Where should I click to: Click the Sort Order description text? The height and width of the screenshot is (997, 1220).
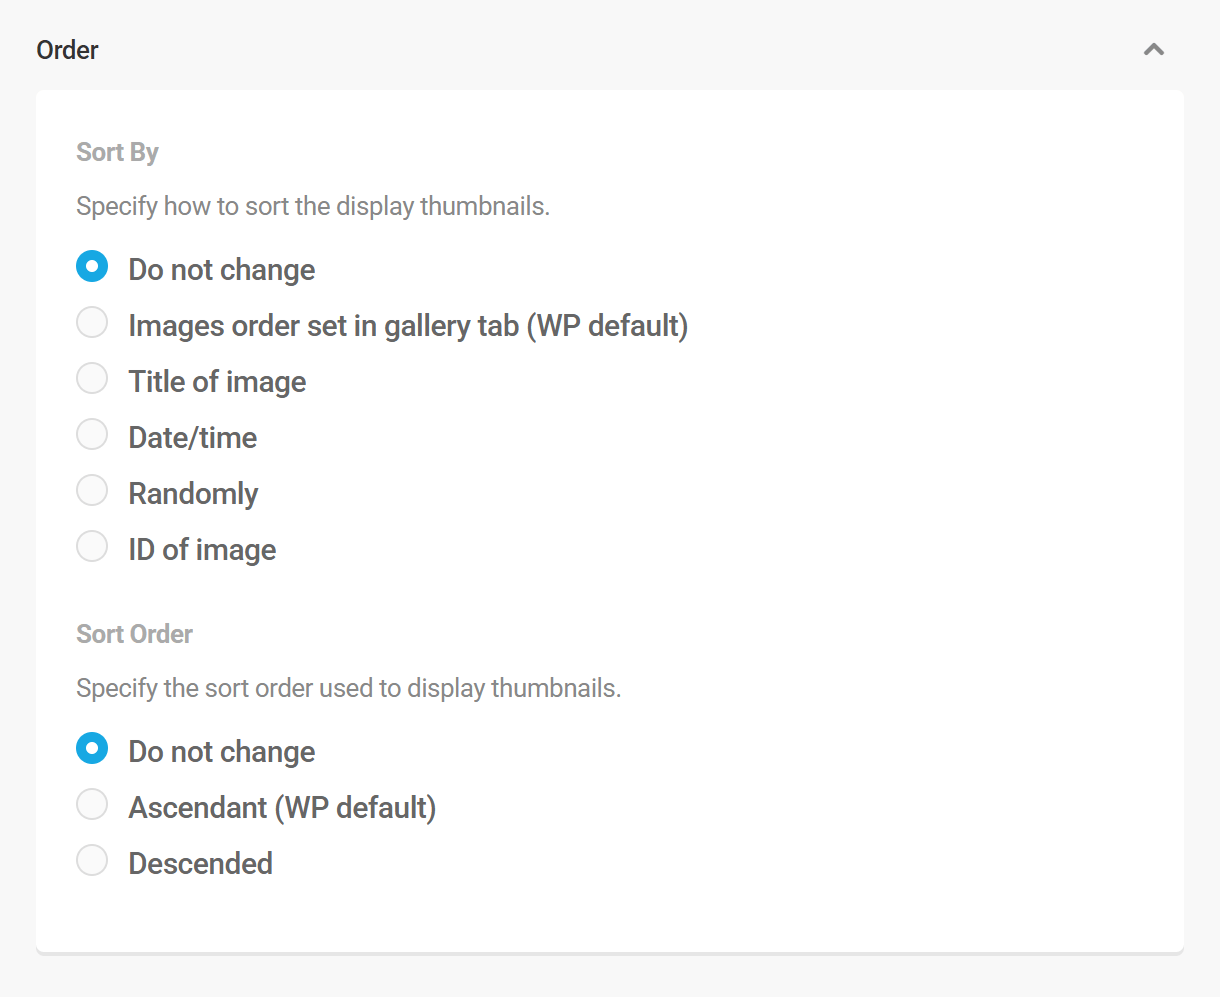pos(348,688)
